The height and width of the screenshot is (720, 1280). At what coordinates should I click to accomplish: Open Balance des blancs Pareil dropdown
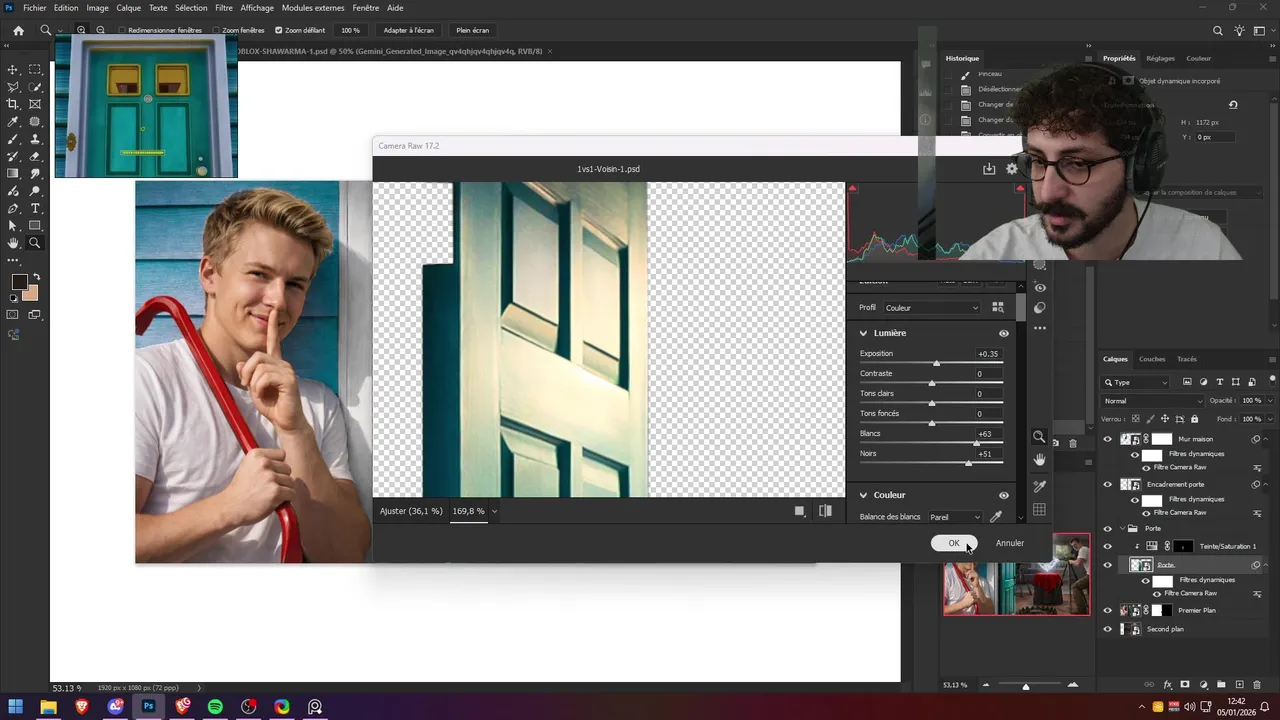pyautogui.click(x=955, y=517)
